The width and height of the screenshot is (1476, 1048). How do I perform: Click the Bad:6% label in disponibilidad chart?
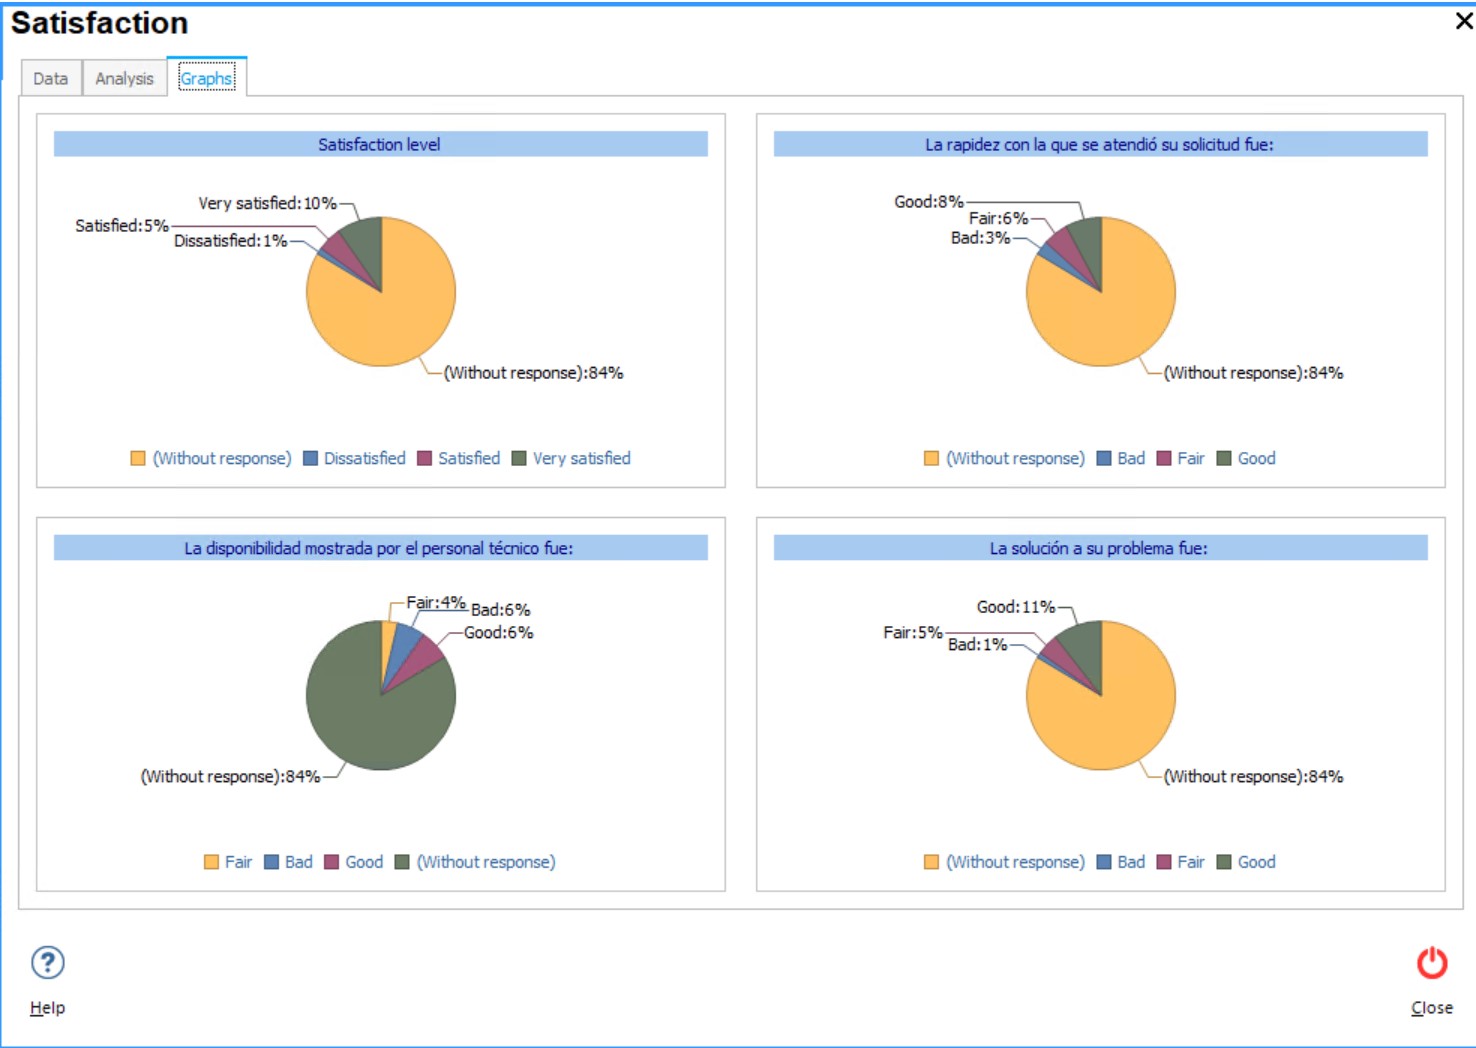(500, 610)
